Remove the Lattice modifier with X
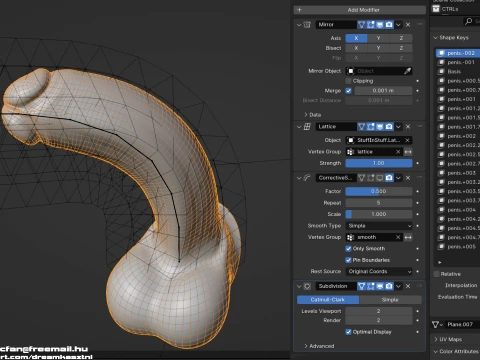This screenshot has width=480, height=360. point(408,127)
